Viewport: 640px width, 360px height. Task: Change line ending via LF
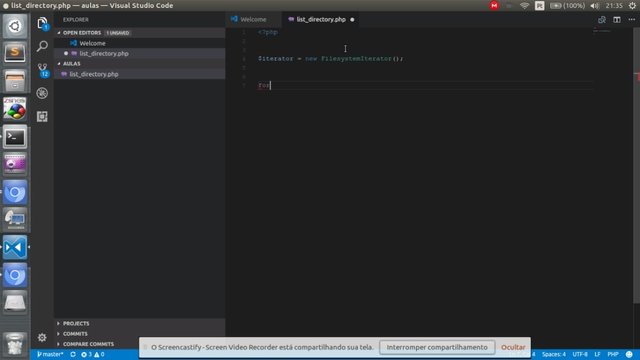point(597,354)
